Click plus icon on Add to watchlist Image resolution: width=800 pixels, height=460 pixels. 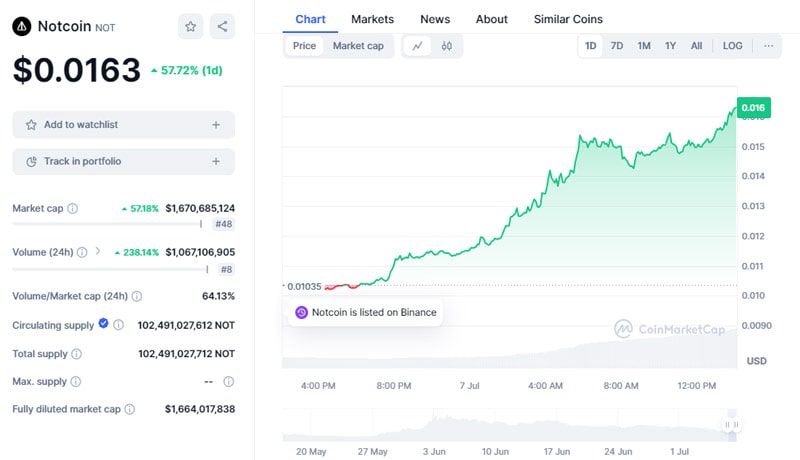(216, 125)
